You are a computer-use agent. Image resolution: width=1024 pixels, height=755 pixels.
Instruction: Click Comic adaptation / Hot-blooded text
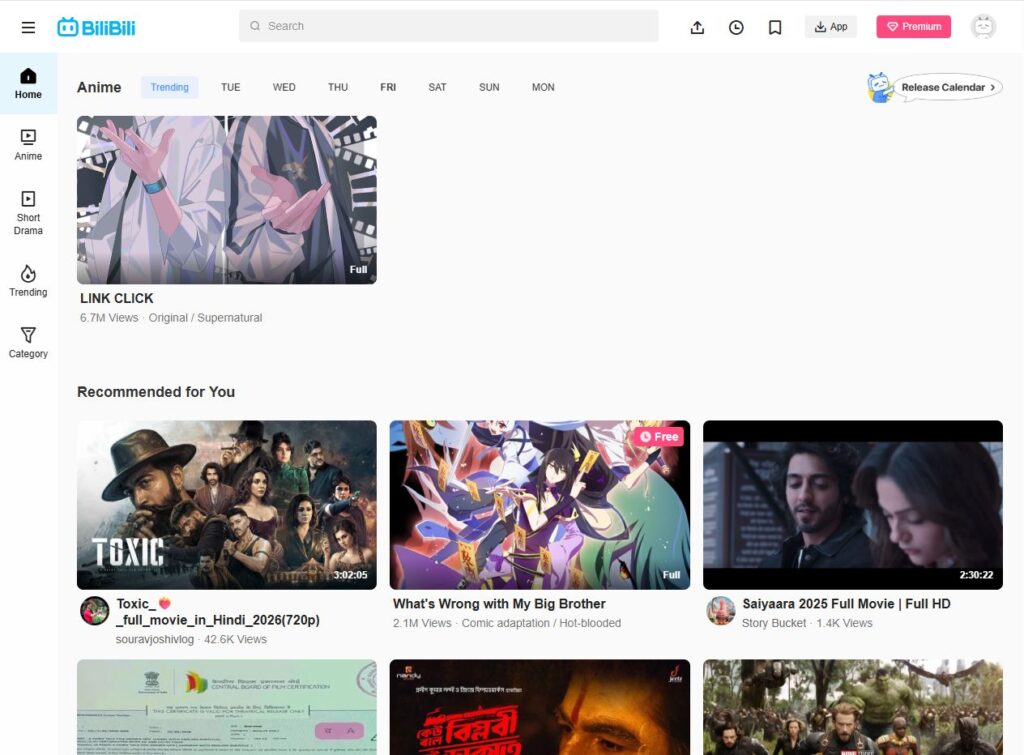(541, 623)
